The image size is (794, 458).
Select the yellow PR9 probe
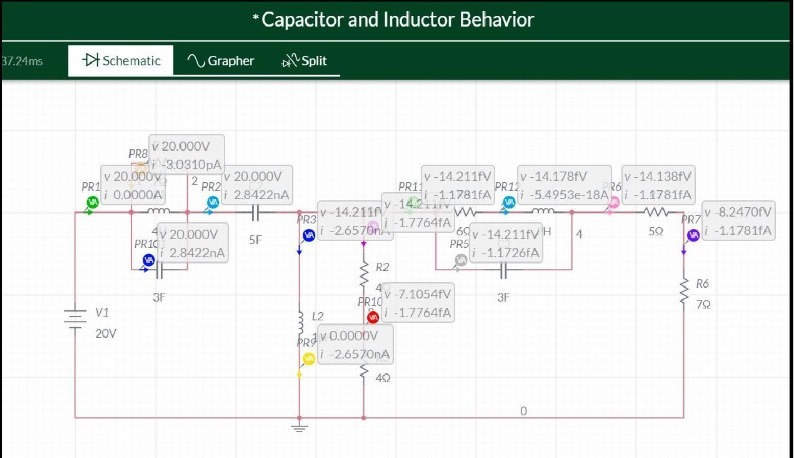coord(308,359)
